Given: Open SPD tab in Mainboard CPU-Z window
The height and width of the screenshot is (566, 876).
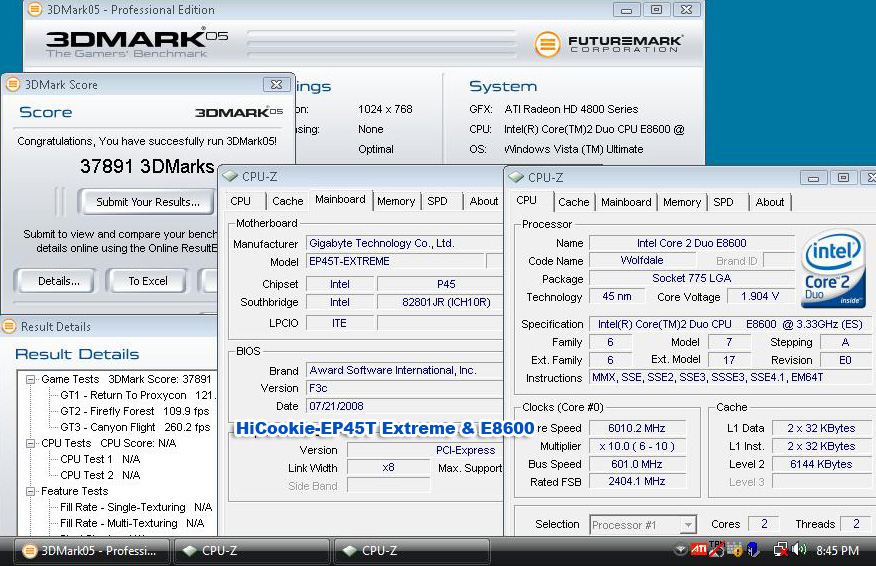Looking at the screenshot, I should 437,201.
